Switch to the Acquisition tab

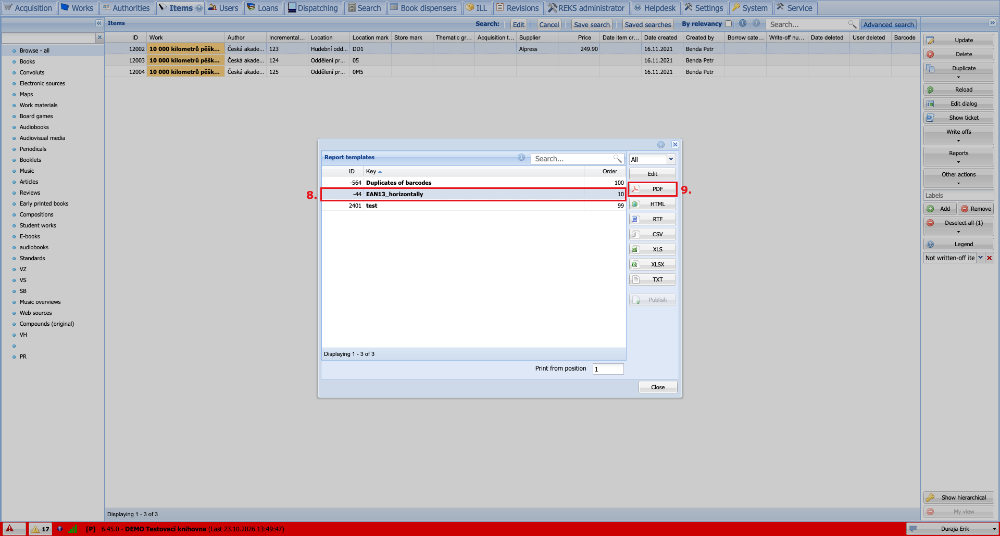click(28, 8)
